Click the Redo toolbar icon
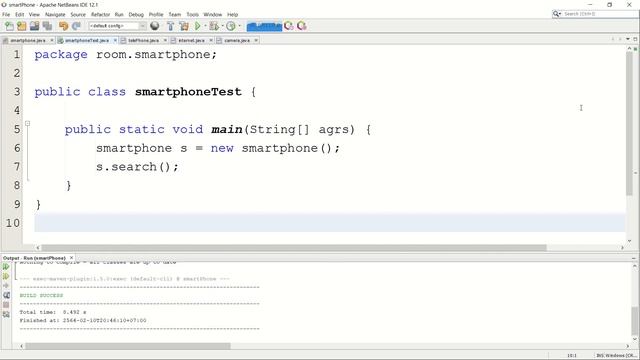 pos(76,26)
